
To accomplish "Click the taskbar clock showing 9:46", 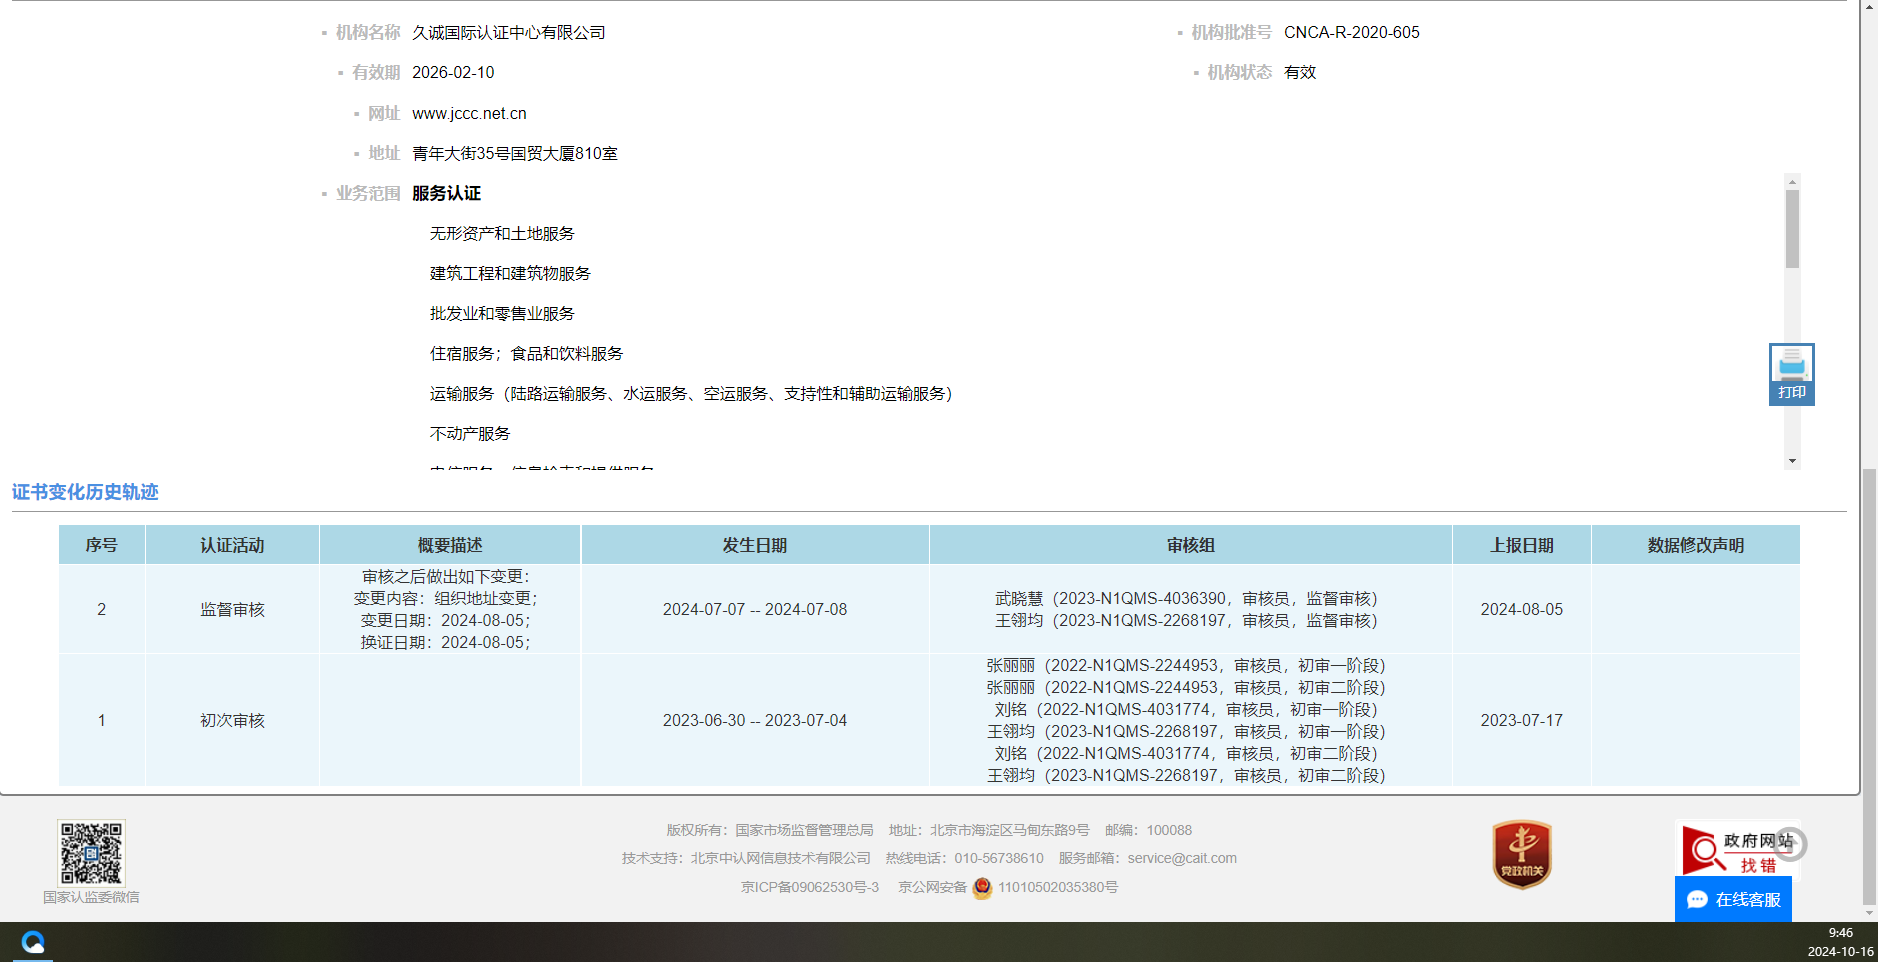I will [1841, 933].
